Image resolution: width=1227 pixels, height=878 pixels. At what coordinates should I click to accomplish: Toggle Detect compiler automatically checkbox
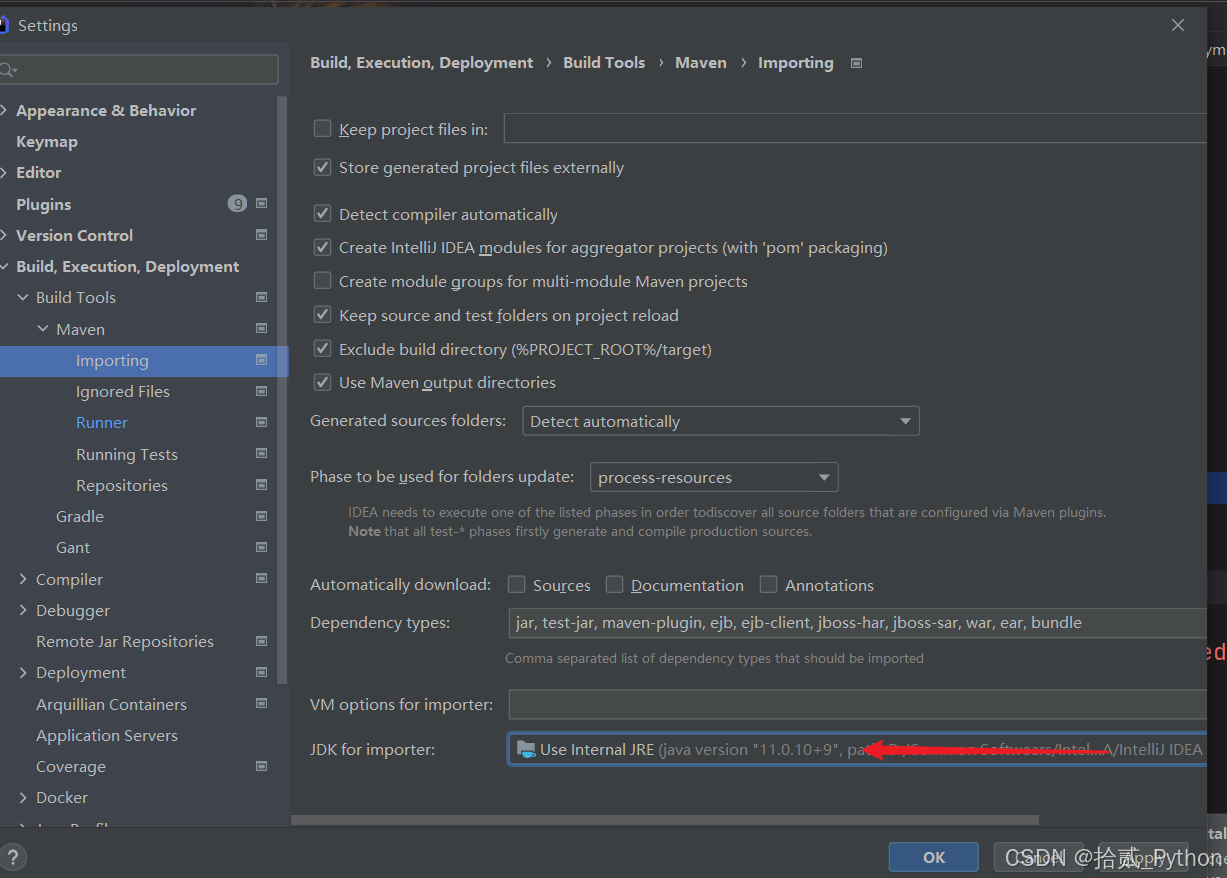tap(322, 213)
